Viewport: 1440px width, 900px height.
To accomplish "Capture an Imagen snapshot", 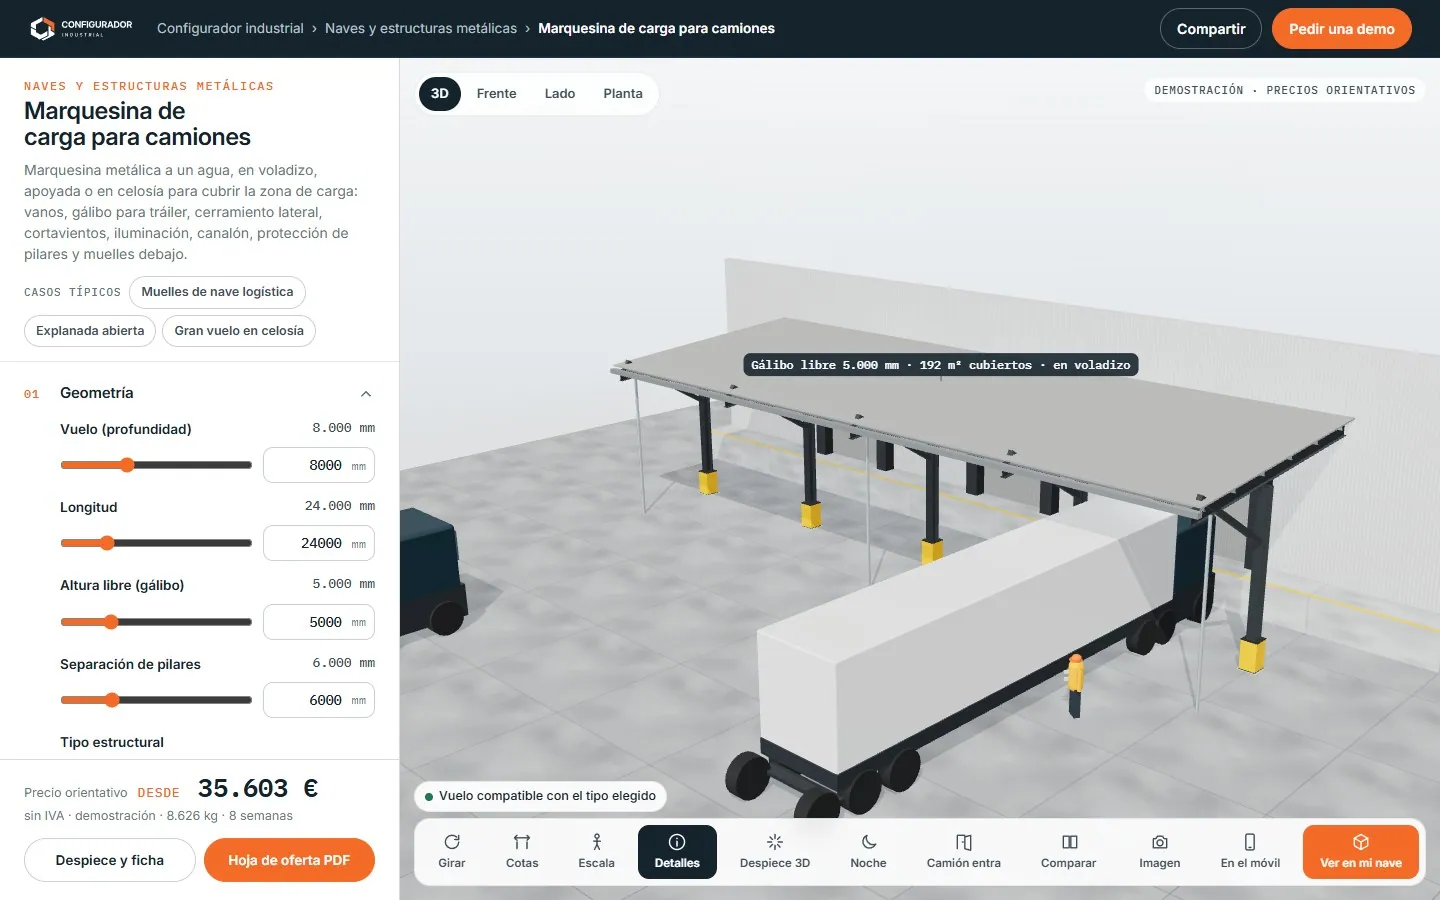I will (x=1160, y=852).
